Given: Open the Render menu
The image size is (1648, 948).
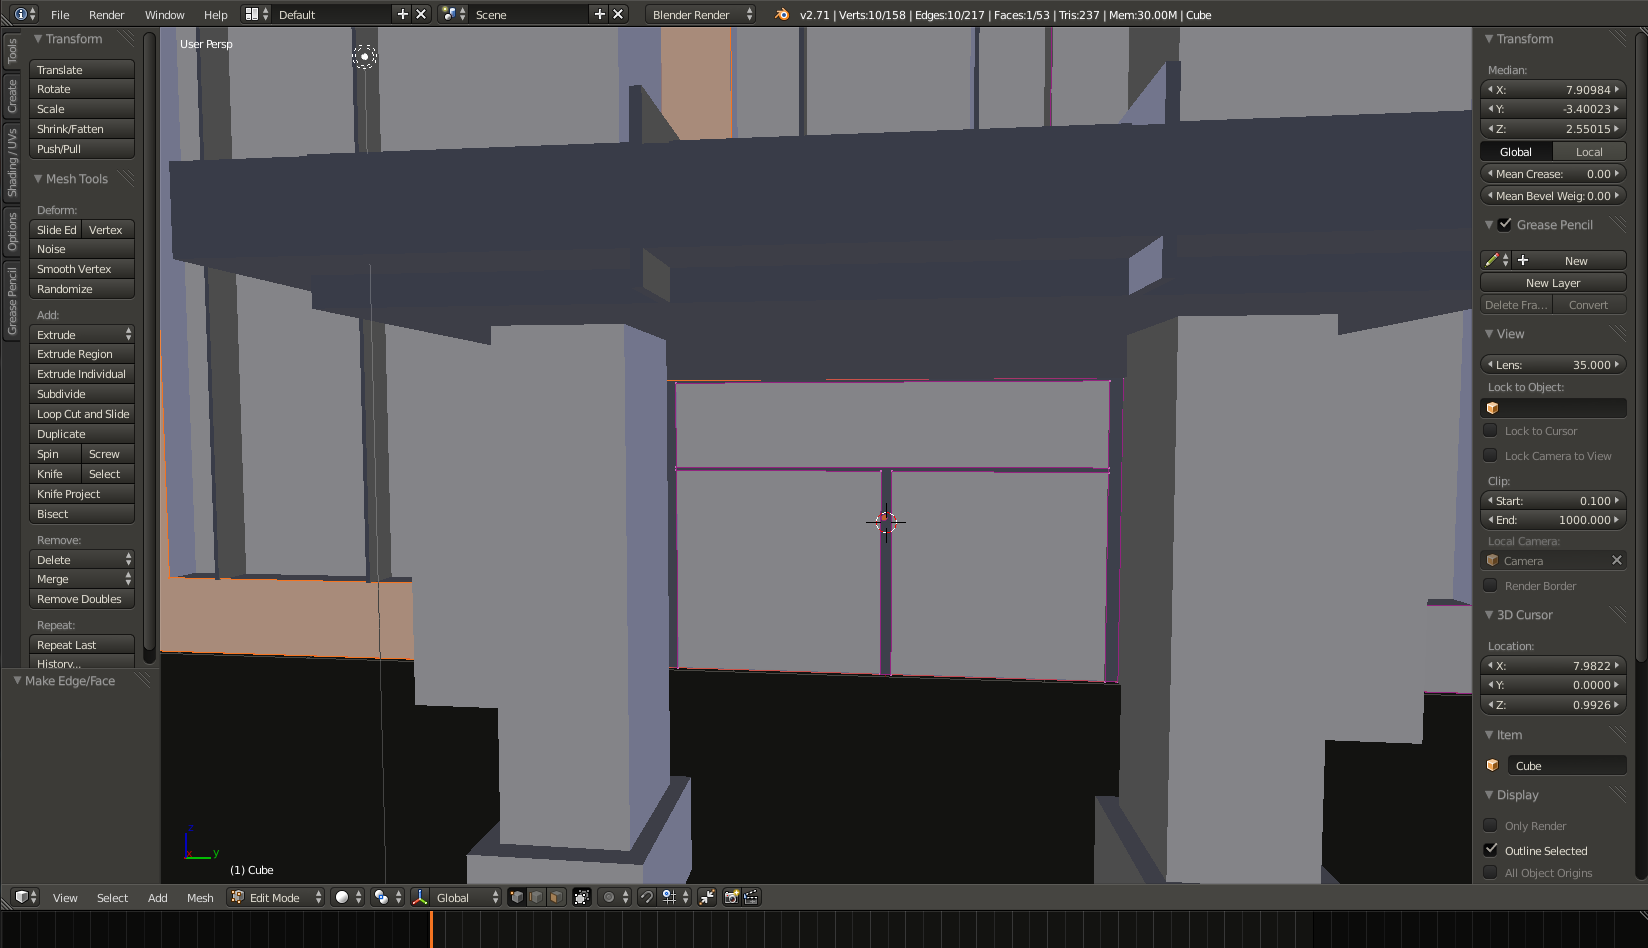Looking at the screenshot, I should coord(106,15).
